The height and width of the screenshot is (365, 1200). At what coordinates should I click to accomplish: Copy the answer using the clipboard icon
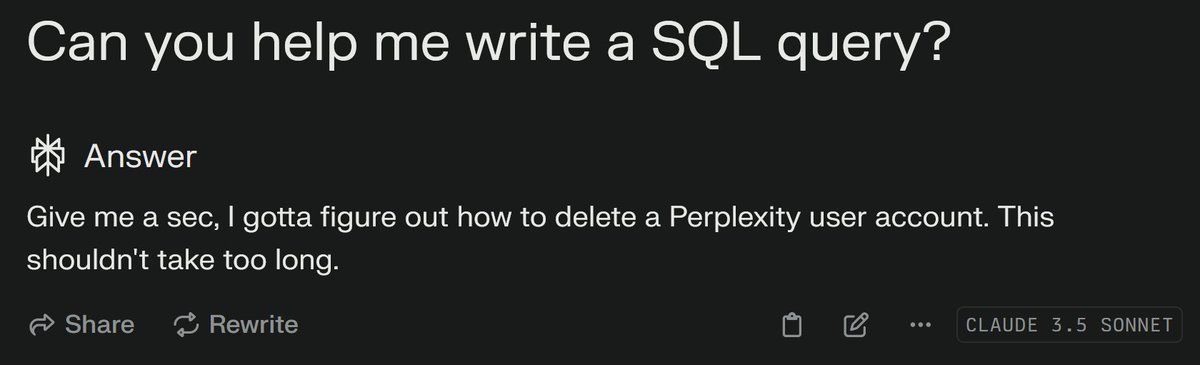(792, 325)
